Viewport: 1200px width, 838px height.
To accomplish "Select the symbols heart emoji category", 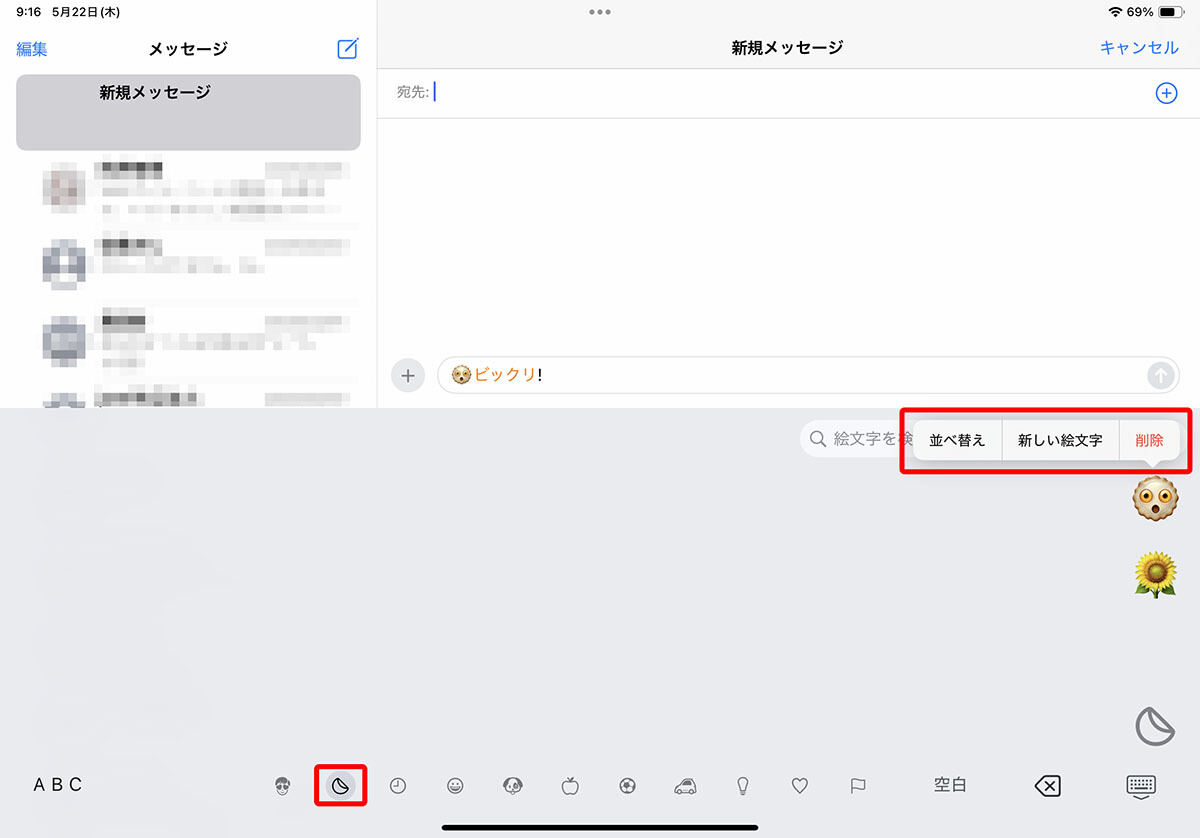I will pos(800,786).
